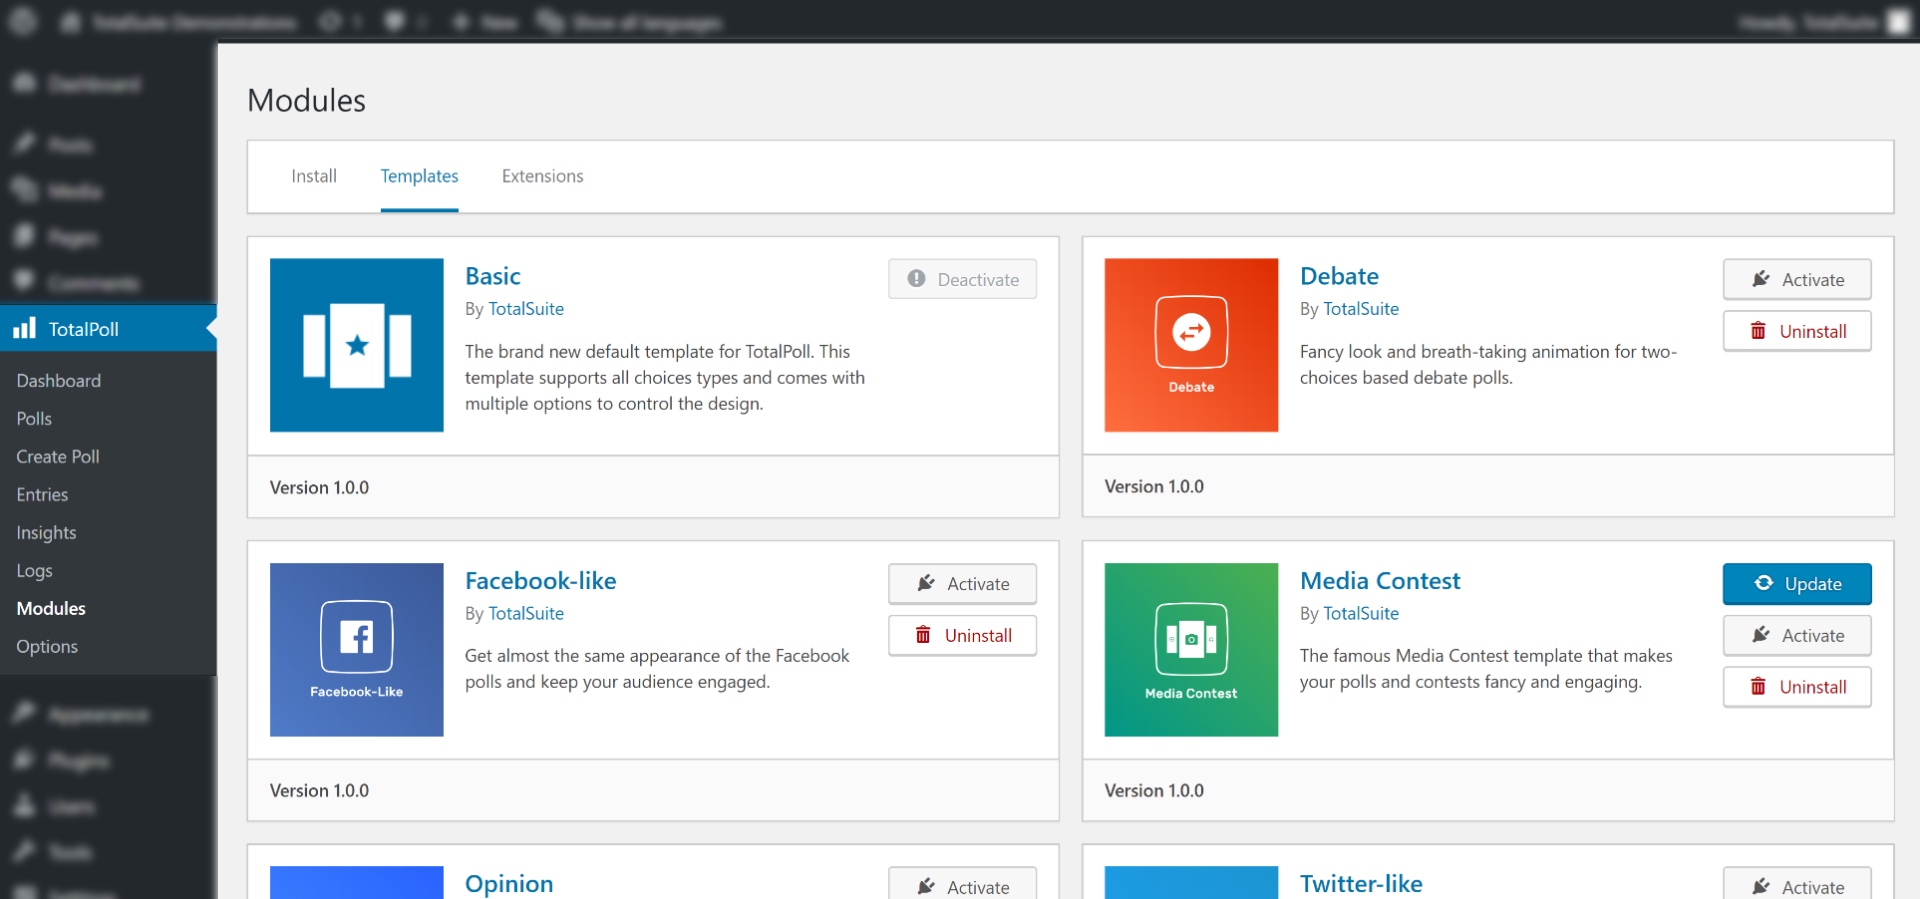The width and height of the screenshot is (1920, 899).
Task: Visit TotalSuite author link under Facebook-like
Action: 526,613
